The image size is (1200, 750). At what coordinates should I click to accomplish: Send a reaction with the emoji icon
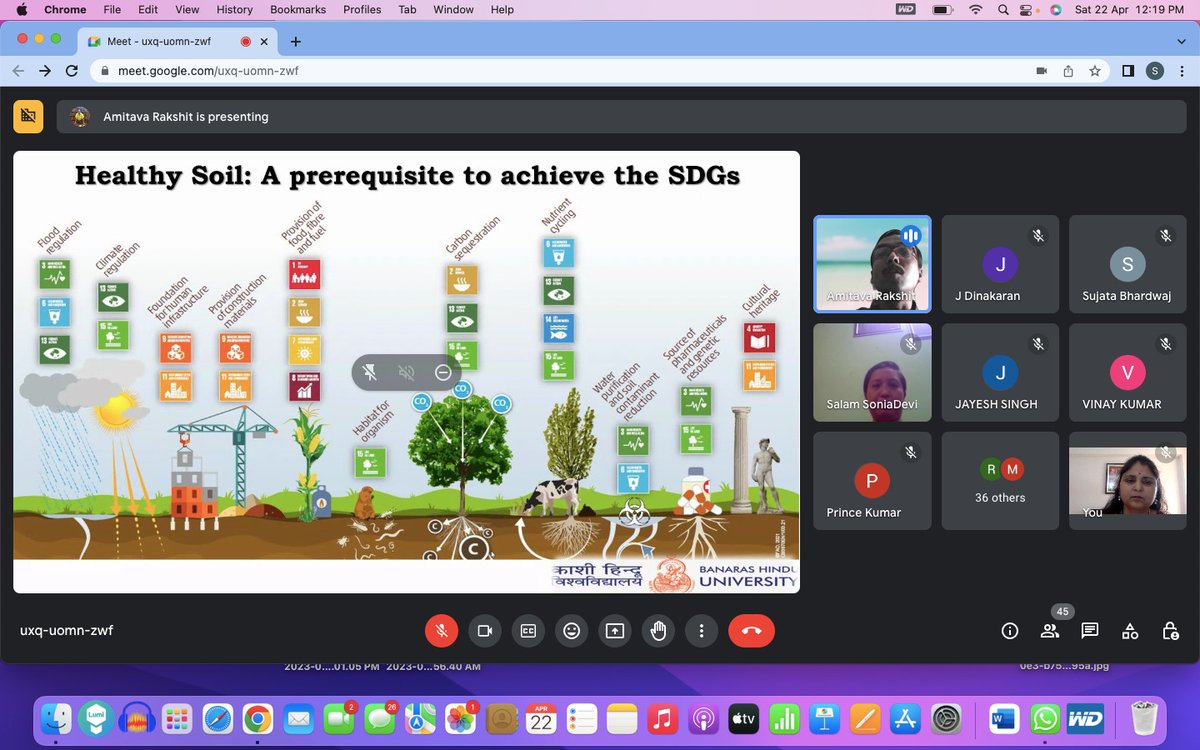point(572,631)
